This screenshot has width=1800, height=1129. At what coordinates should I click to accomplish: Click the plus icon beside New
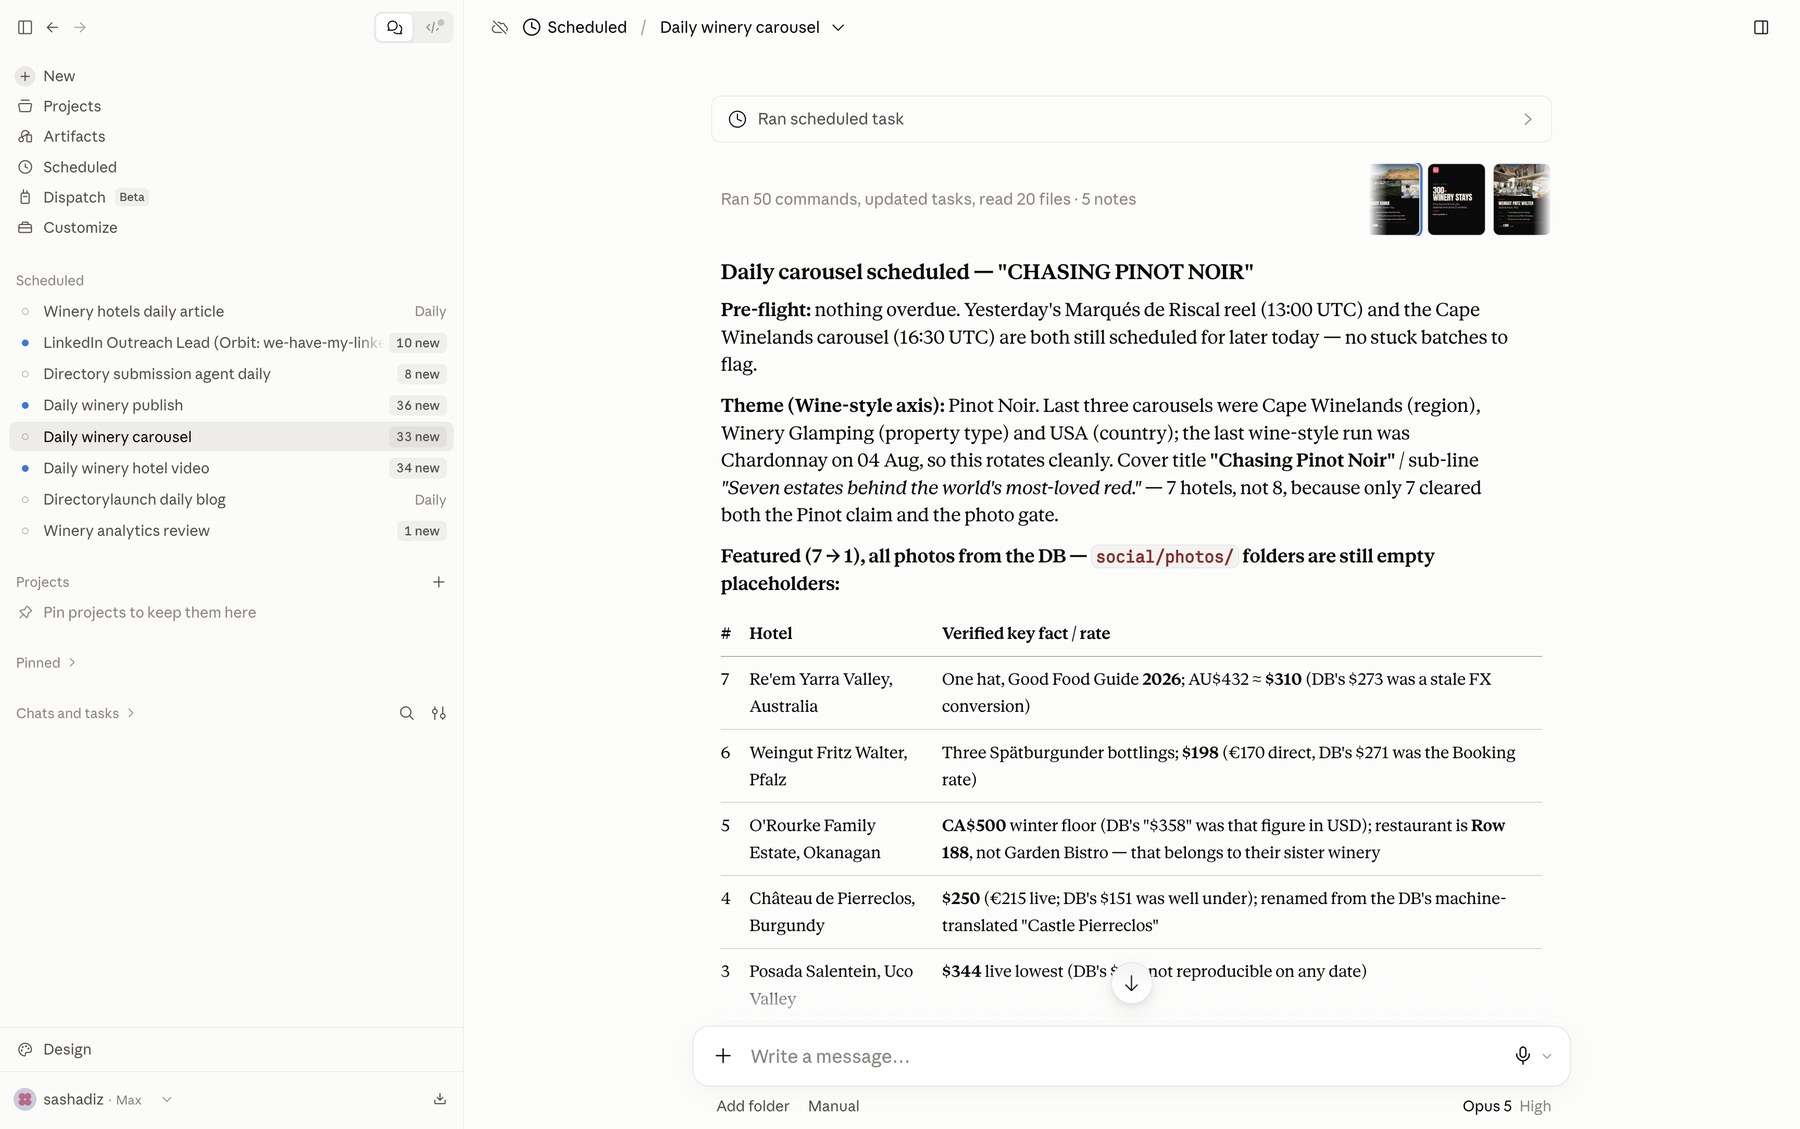pyautogui.click(x=25, y=76)
